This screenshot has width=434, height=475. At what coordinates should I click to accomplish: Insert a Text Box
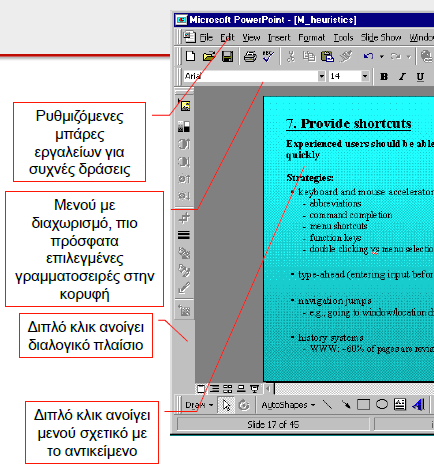[400, 405]
